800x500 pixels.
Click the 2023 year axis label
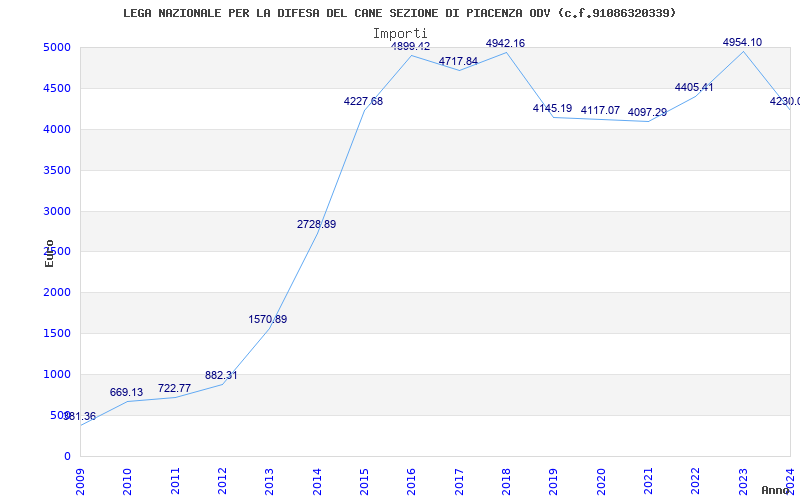(743, 482)
